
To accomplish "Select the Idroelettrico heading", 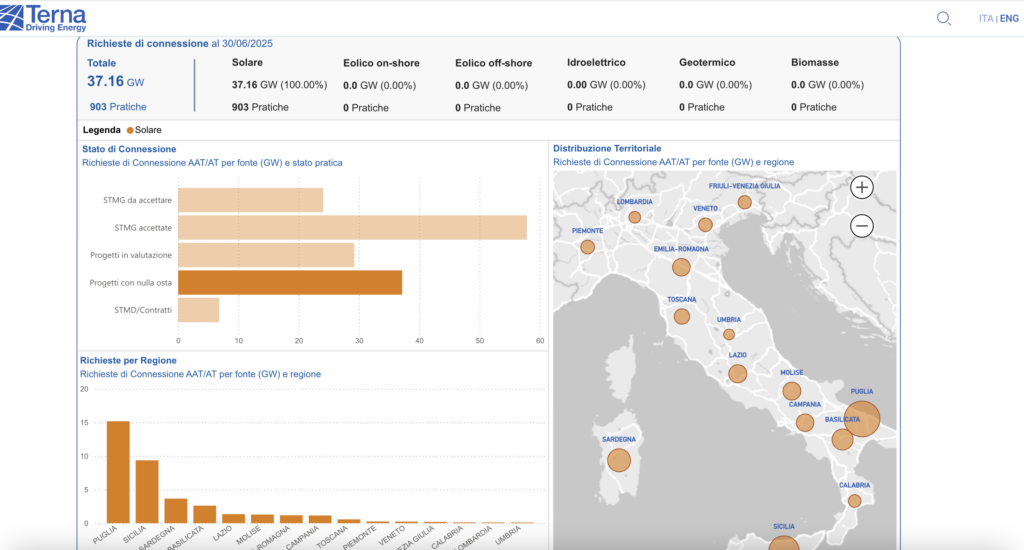I will pos(596,63).
